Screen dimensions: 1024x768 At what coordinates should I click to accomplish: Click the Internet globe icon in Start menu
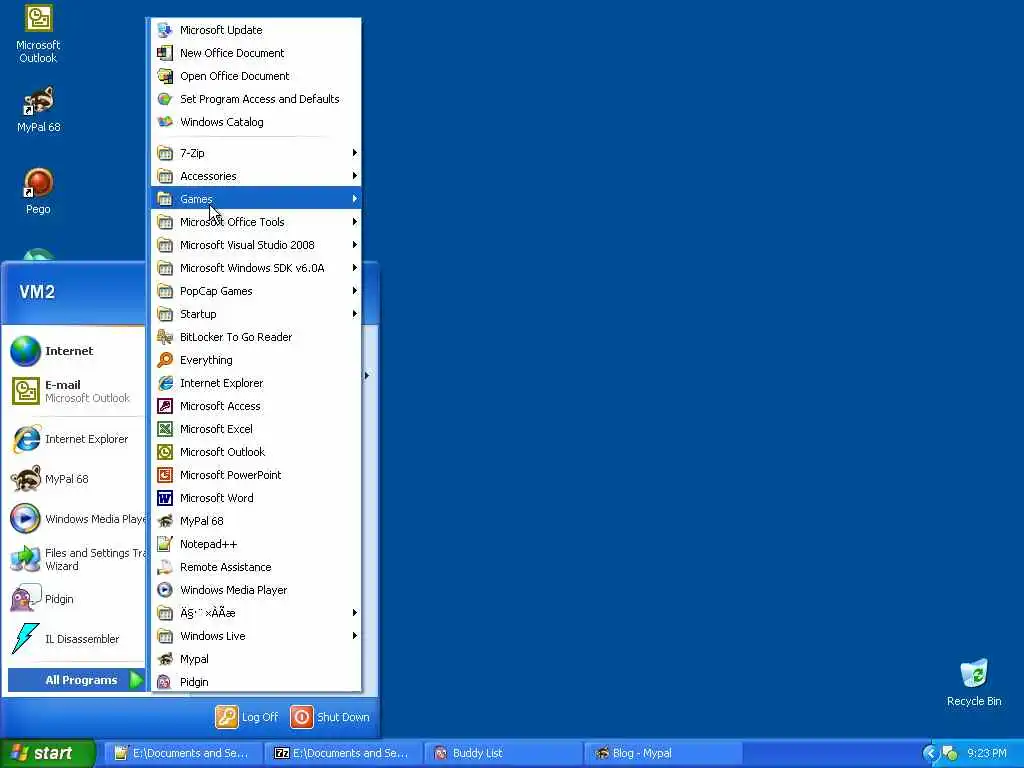(25, 351)
